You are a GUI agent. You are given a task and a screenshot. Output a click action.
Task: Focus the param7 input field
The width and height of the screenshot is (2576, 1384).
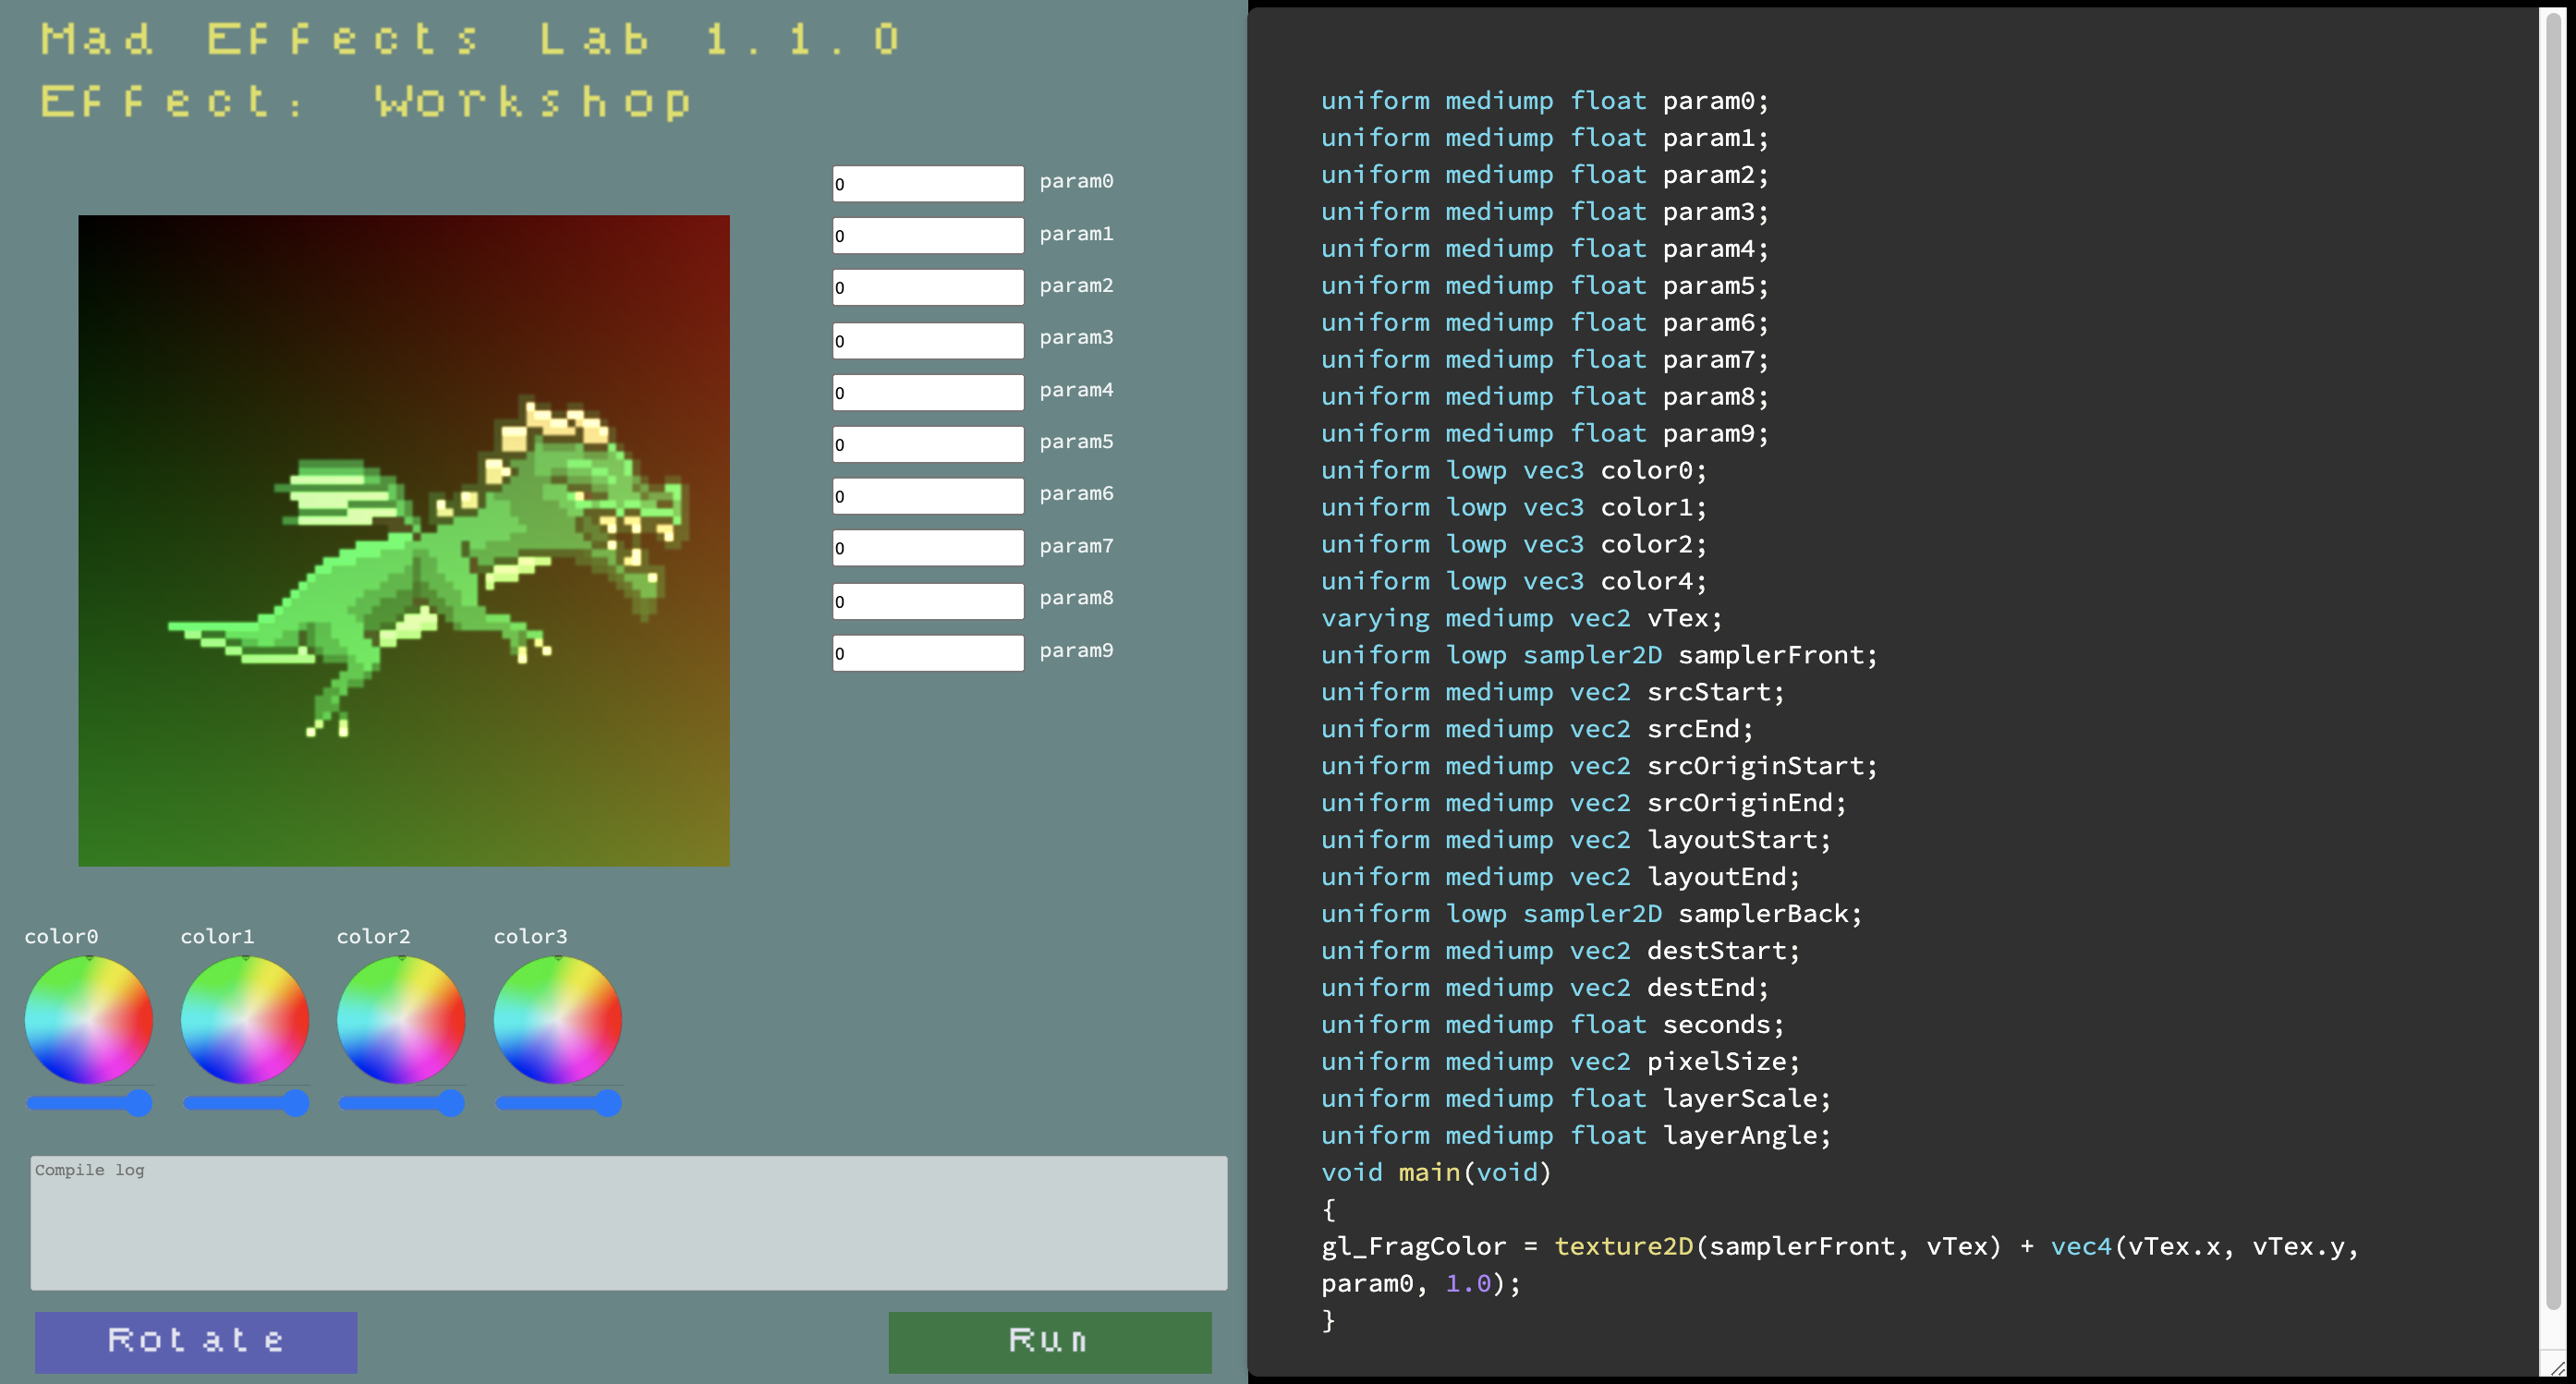pos(928,549)
